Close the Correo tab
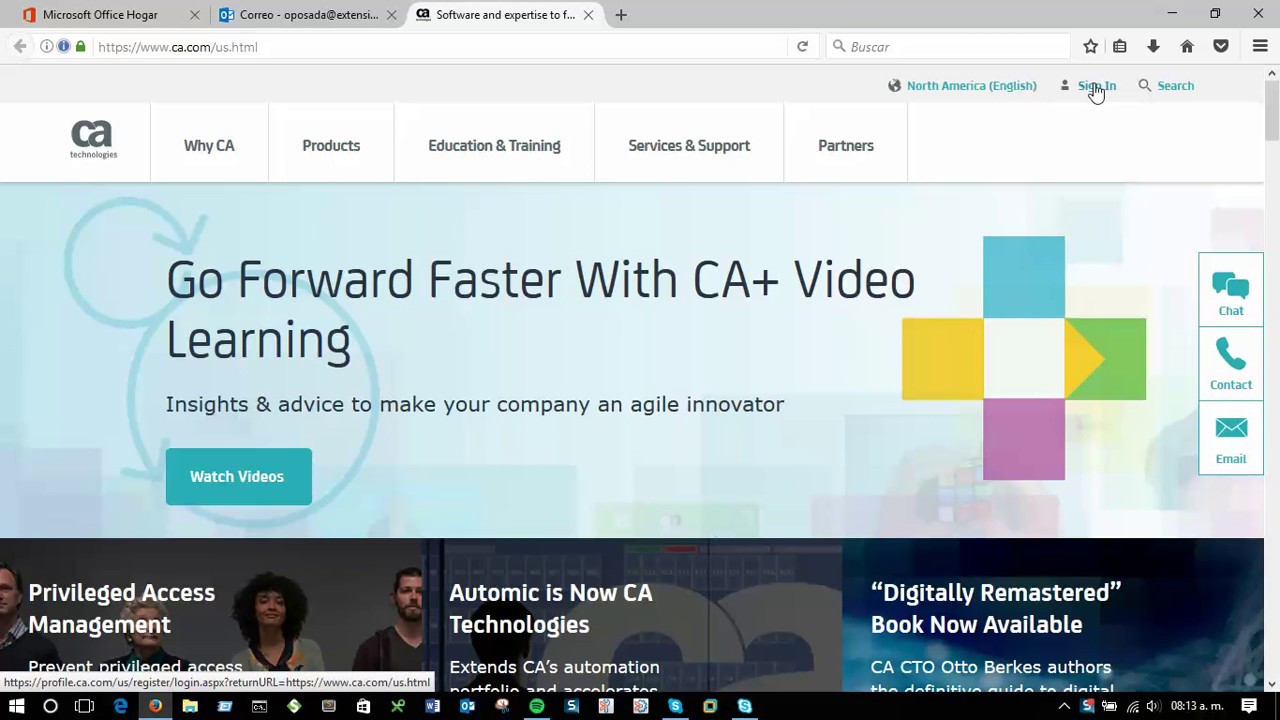The height and width of the screenshot is (720, 1280). (x=392, y=15)
